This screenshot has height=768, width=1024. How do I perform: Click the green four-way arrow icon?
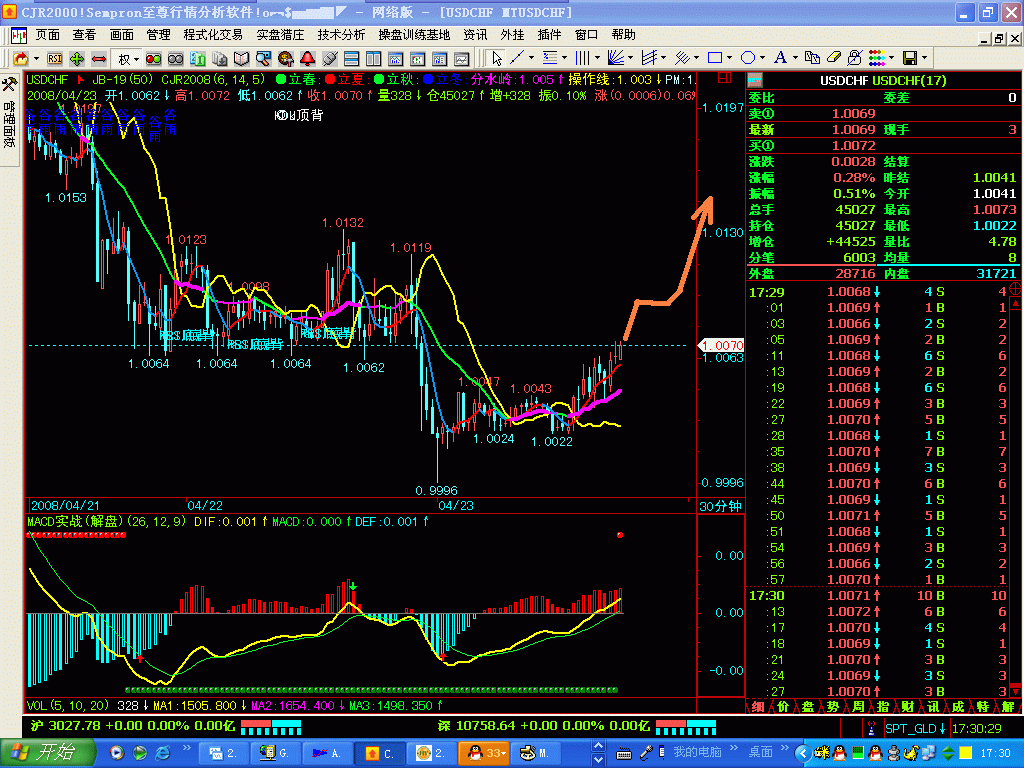[77, 58]
